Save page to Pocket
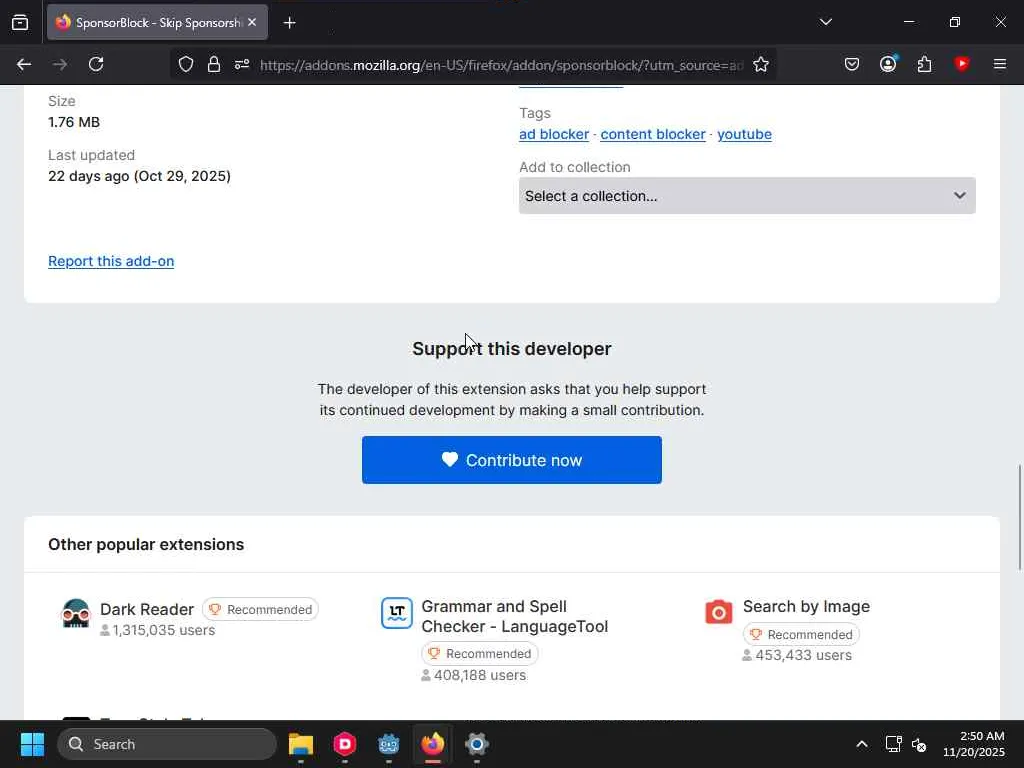The image size is (1024, 768). (x=852, y=64)
